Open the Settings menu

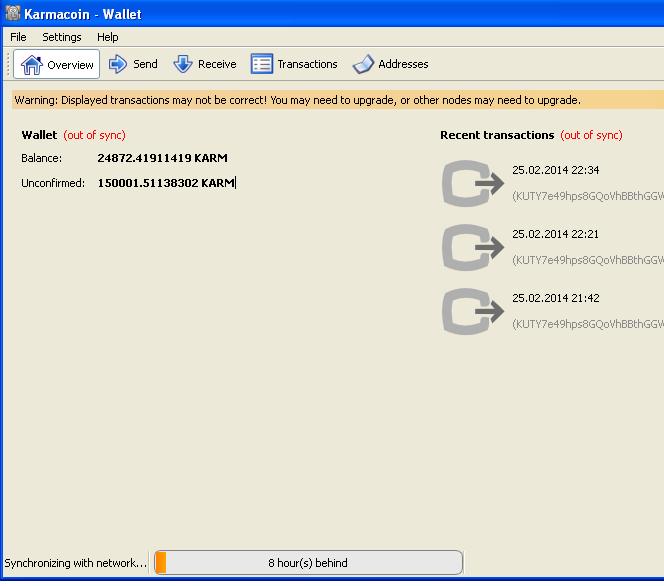click(x=62, y=37)
